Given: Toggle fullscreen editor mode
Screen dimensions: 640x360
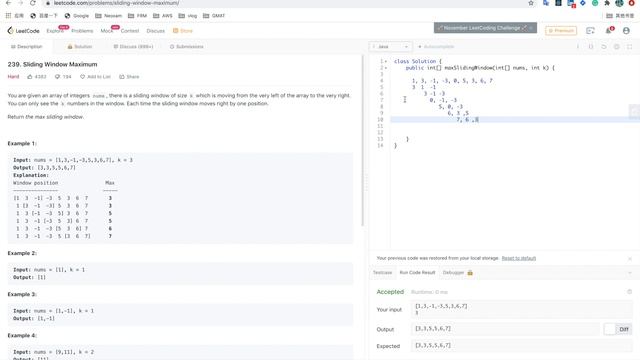Looking at the screenshot, I should (630, 47).
